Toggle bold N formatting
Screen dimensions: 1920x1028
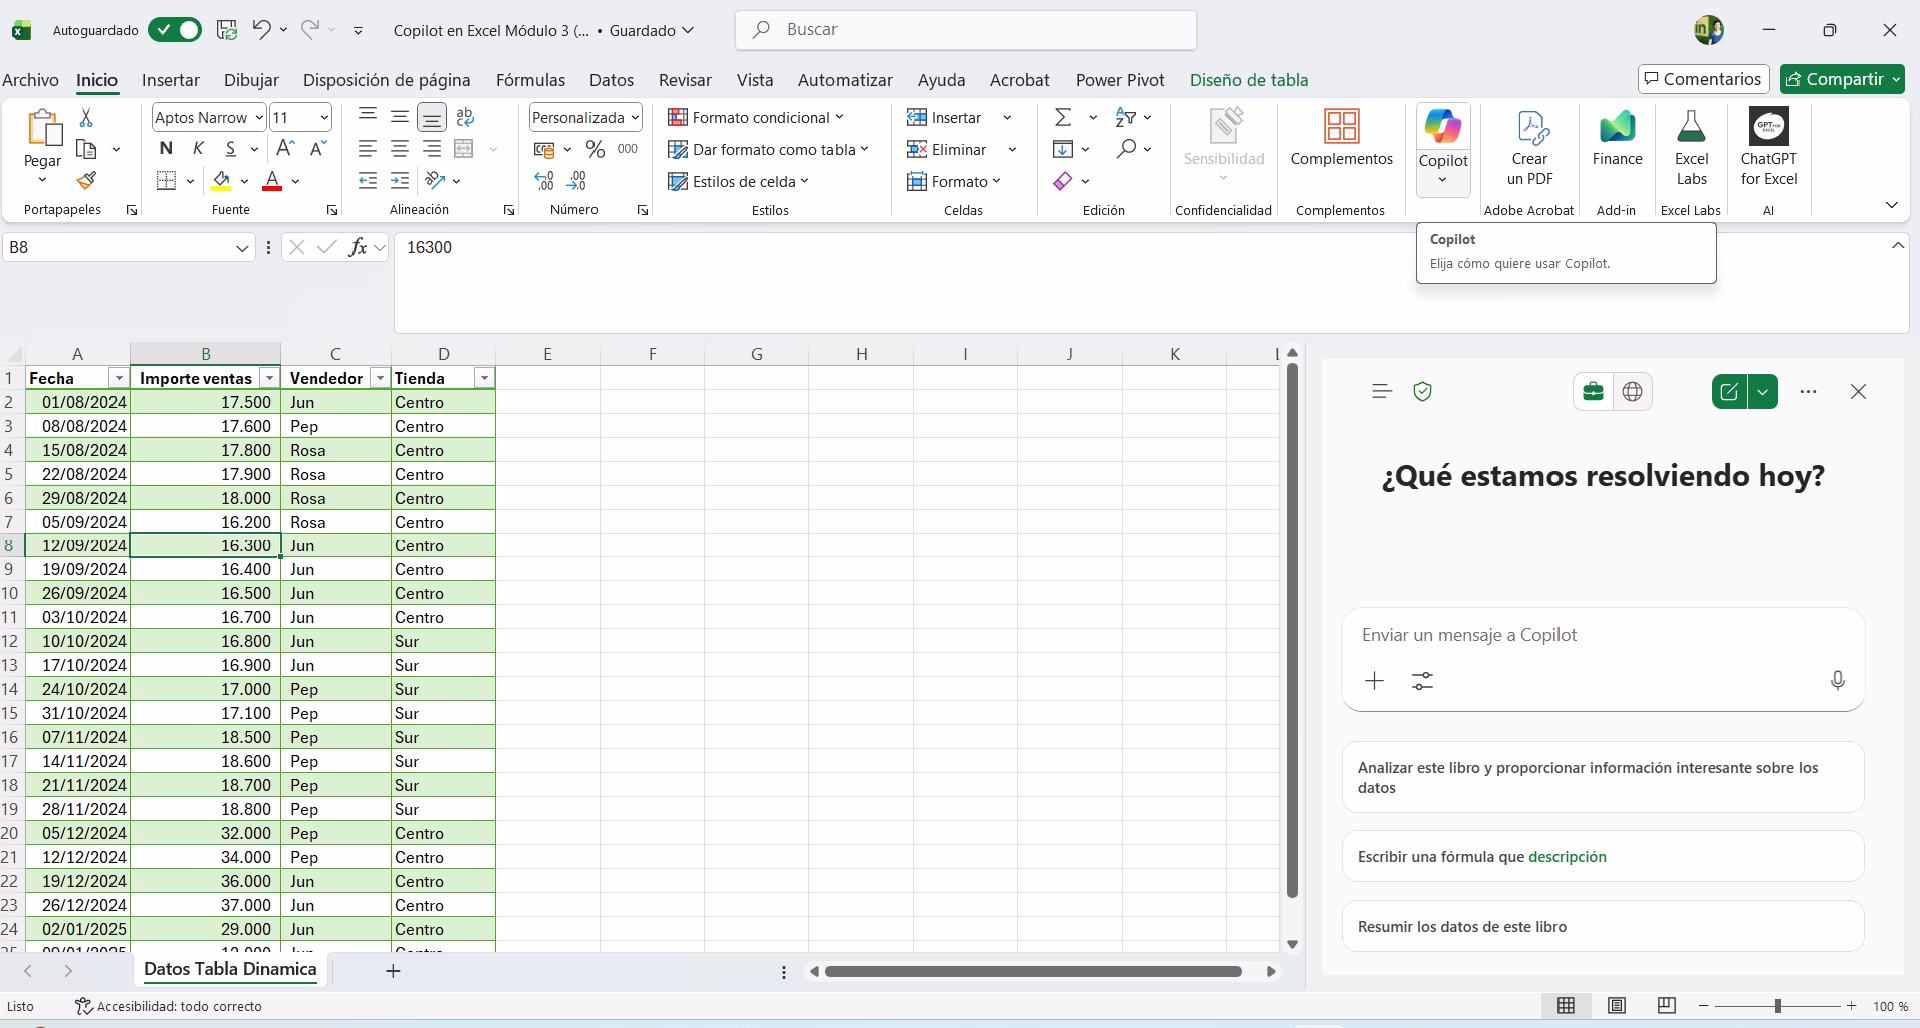coord(166,149)
